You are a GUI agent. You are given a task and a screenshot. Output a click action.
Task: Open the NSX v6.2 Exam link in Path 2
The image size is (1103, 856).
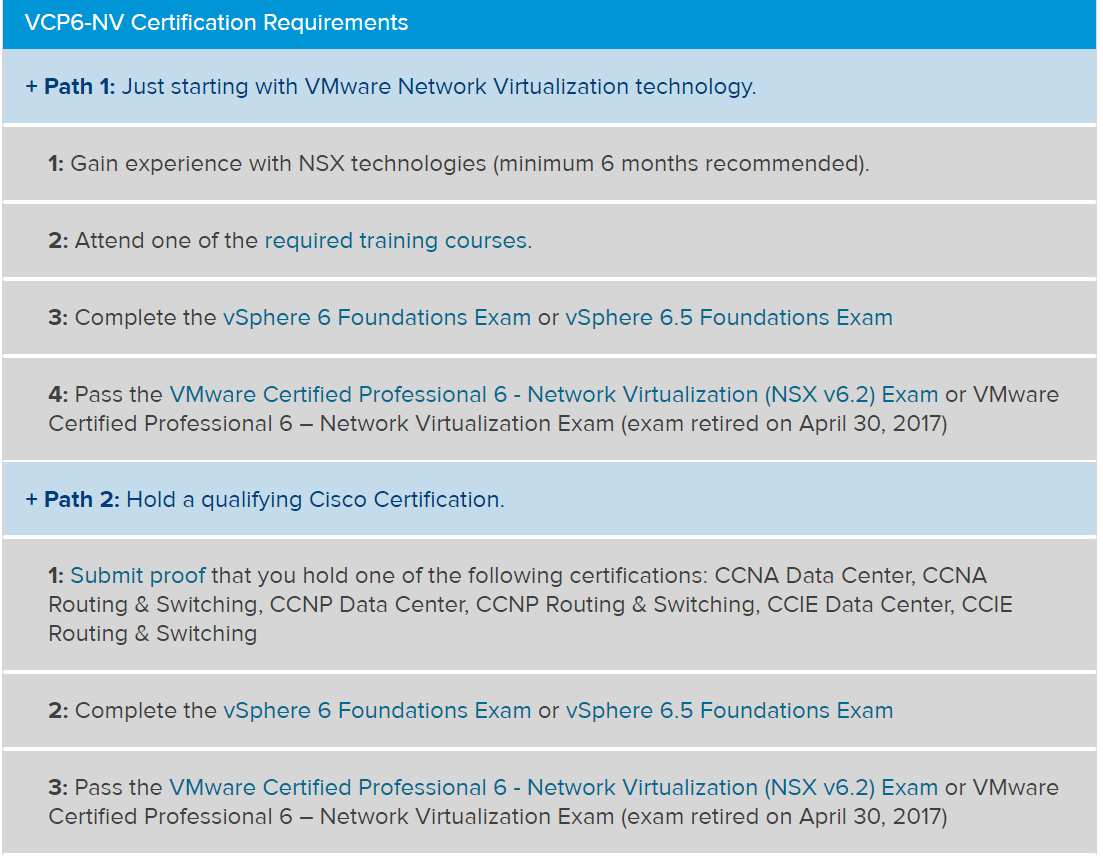(554, 788)
